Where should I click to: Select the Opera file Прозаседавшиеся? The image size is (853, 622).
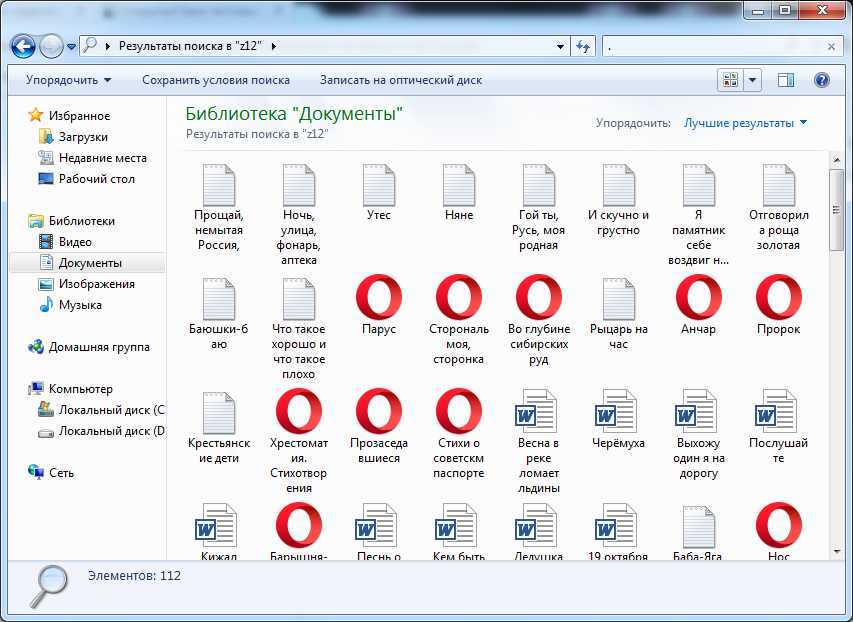379,427
